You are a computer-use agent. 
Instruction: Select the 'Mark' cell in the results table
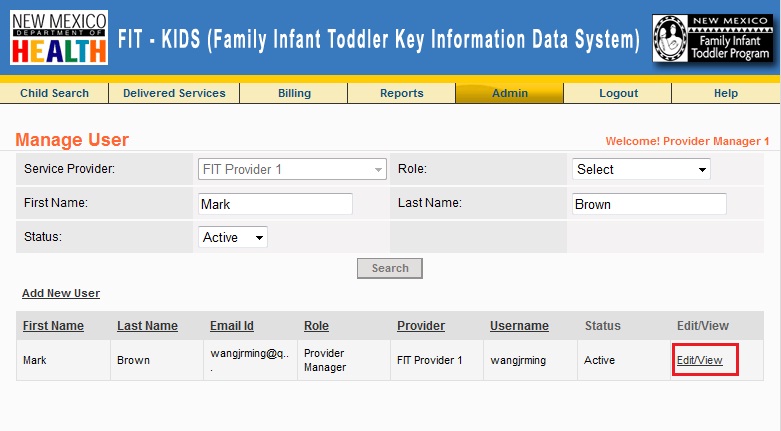[63, 360]
